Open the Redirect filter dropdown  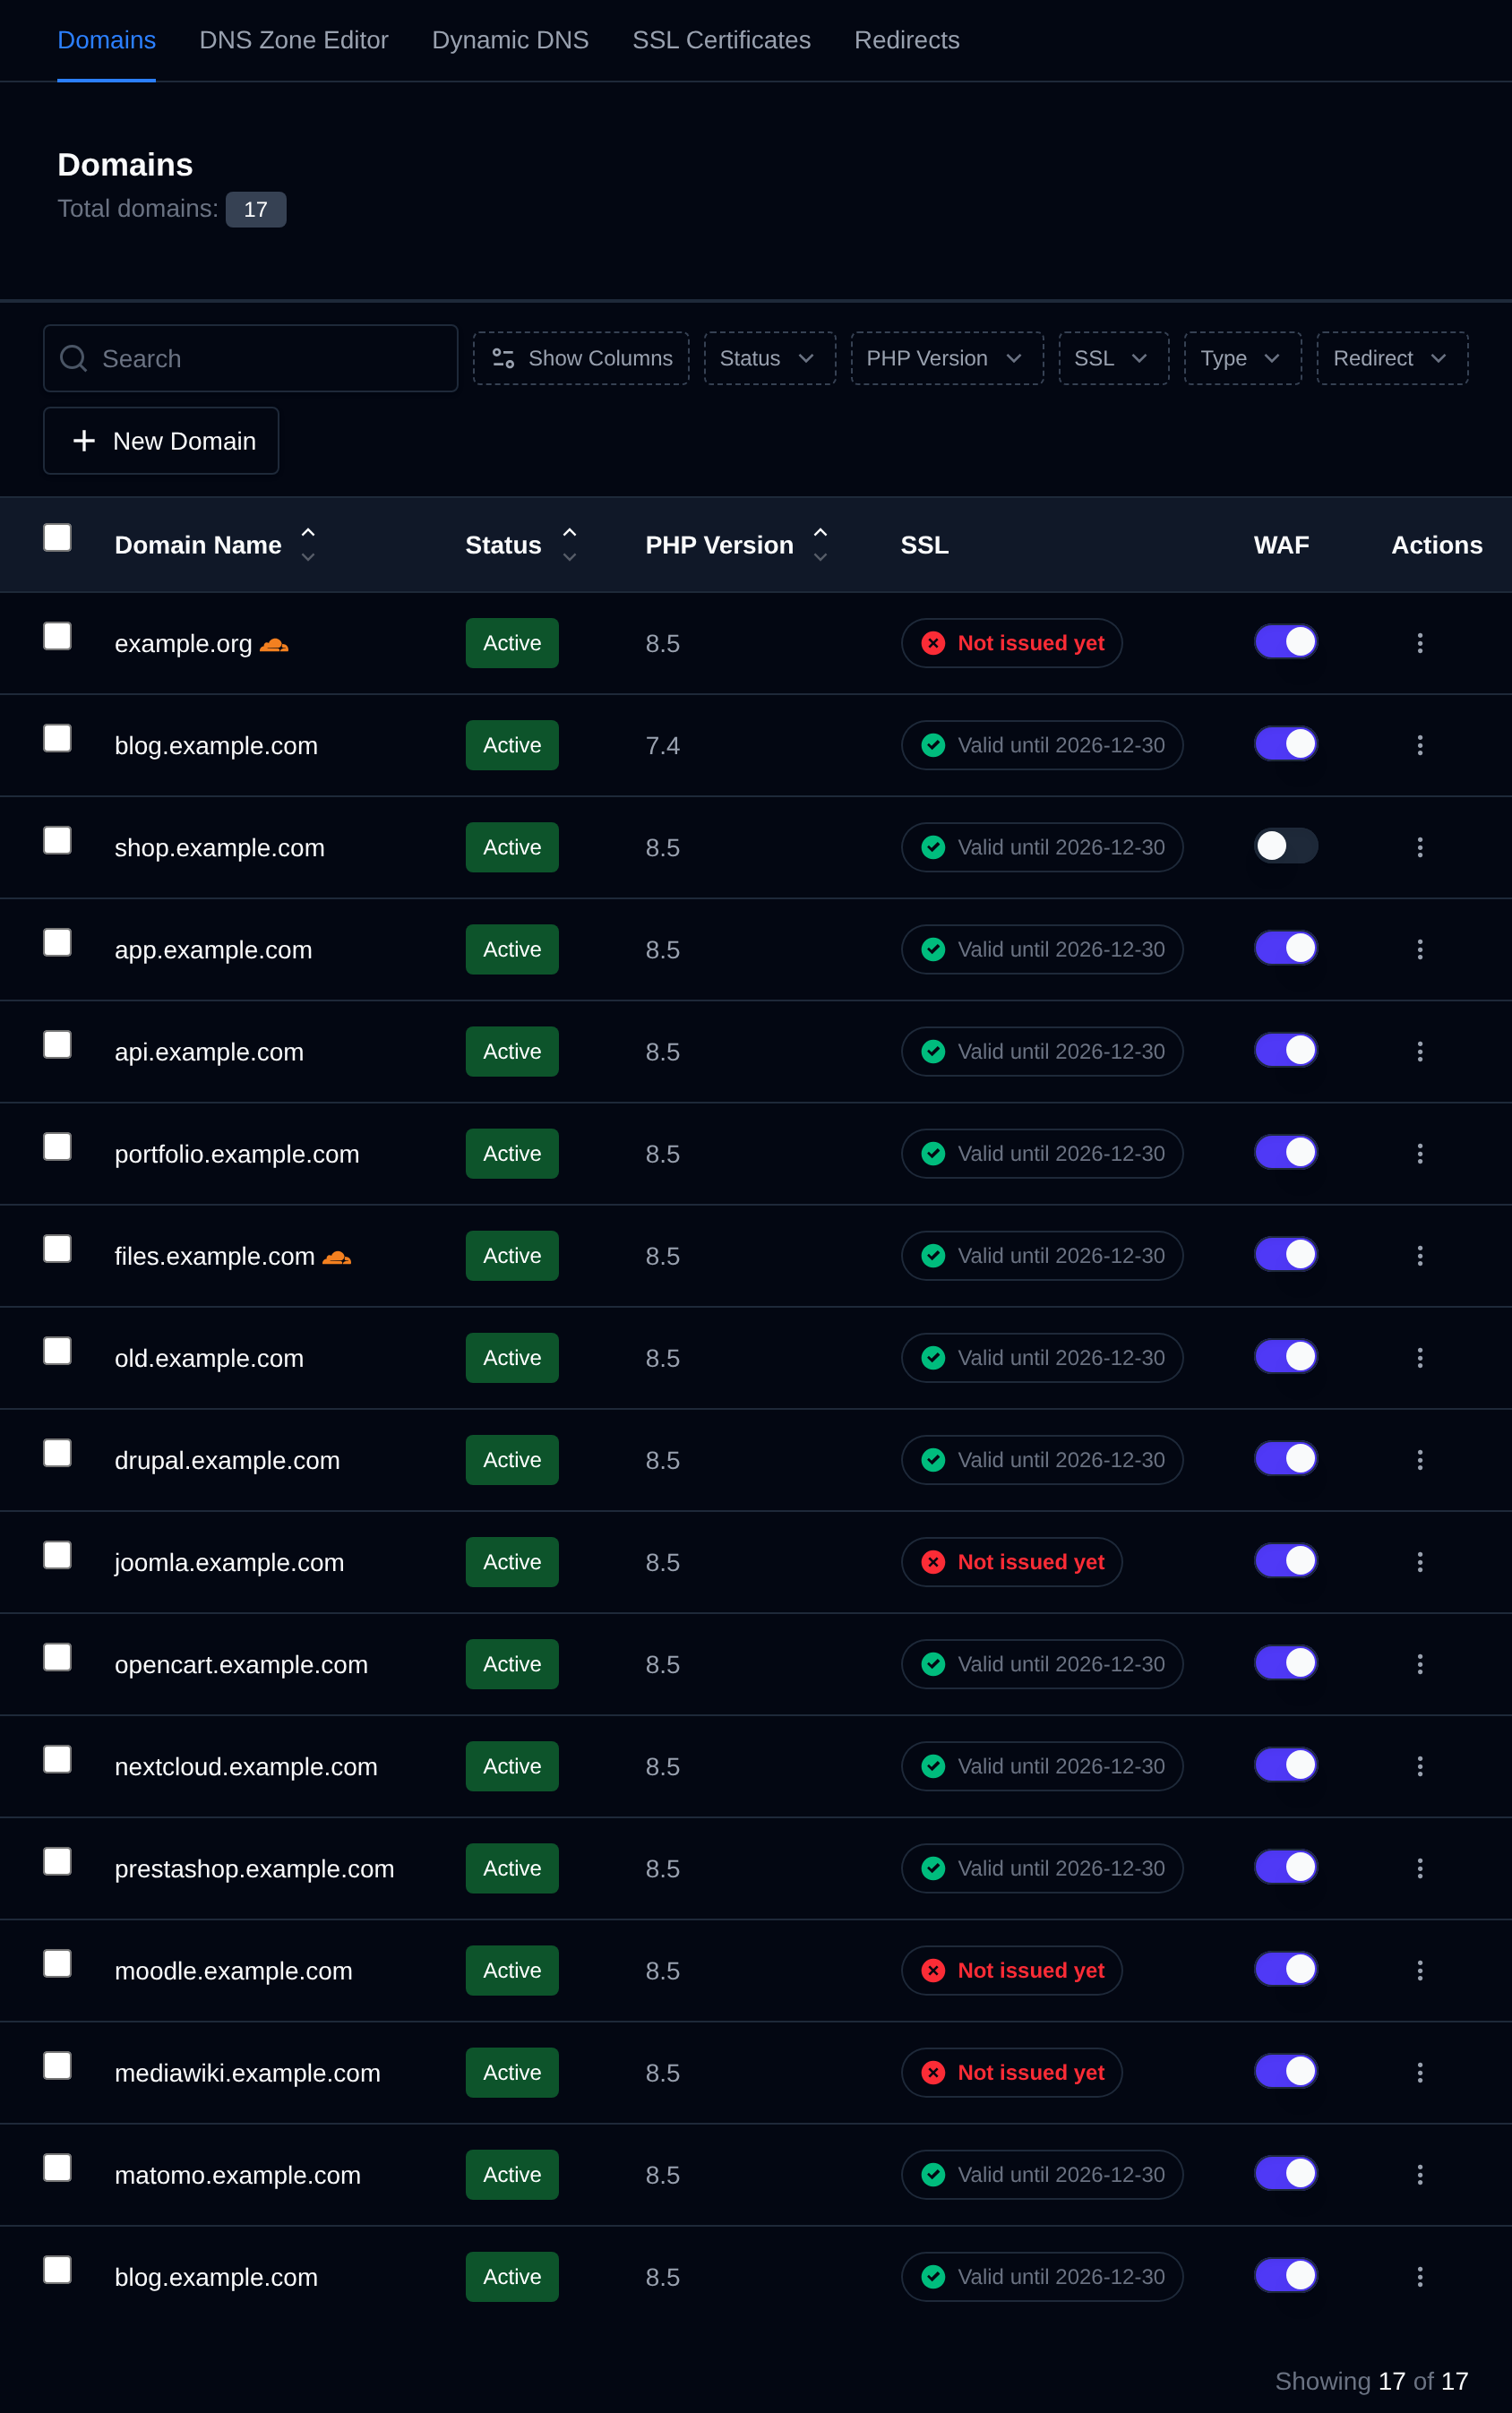coord(1391,358)
